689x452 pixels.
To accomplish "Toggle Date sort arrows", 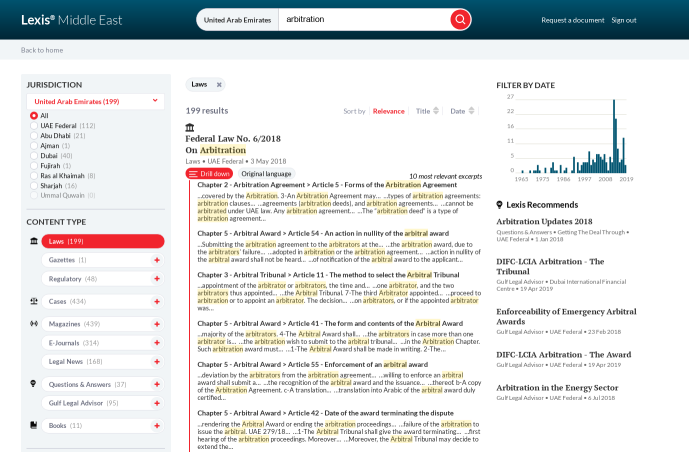I will [471, 111].
